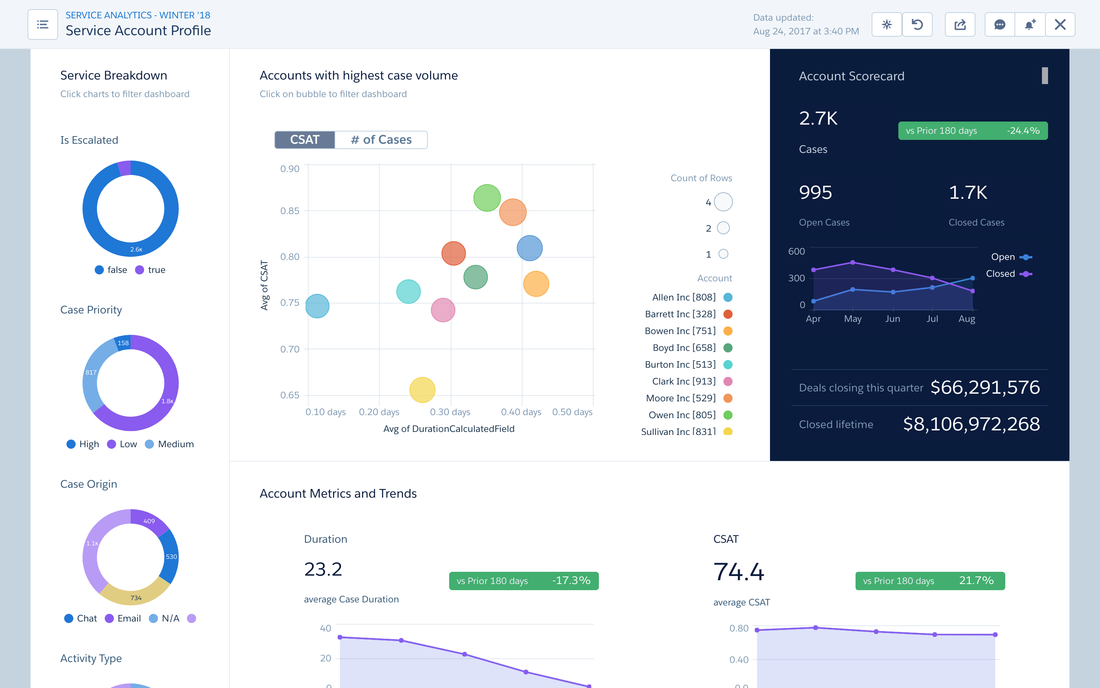Click the notification bell icon
The image size is (1100, 688).
[1030, 25]
